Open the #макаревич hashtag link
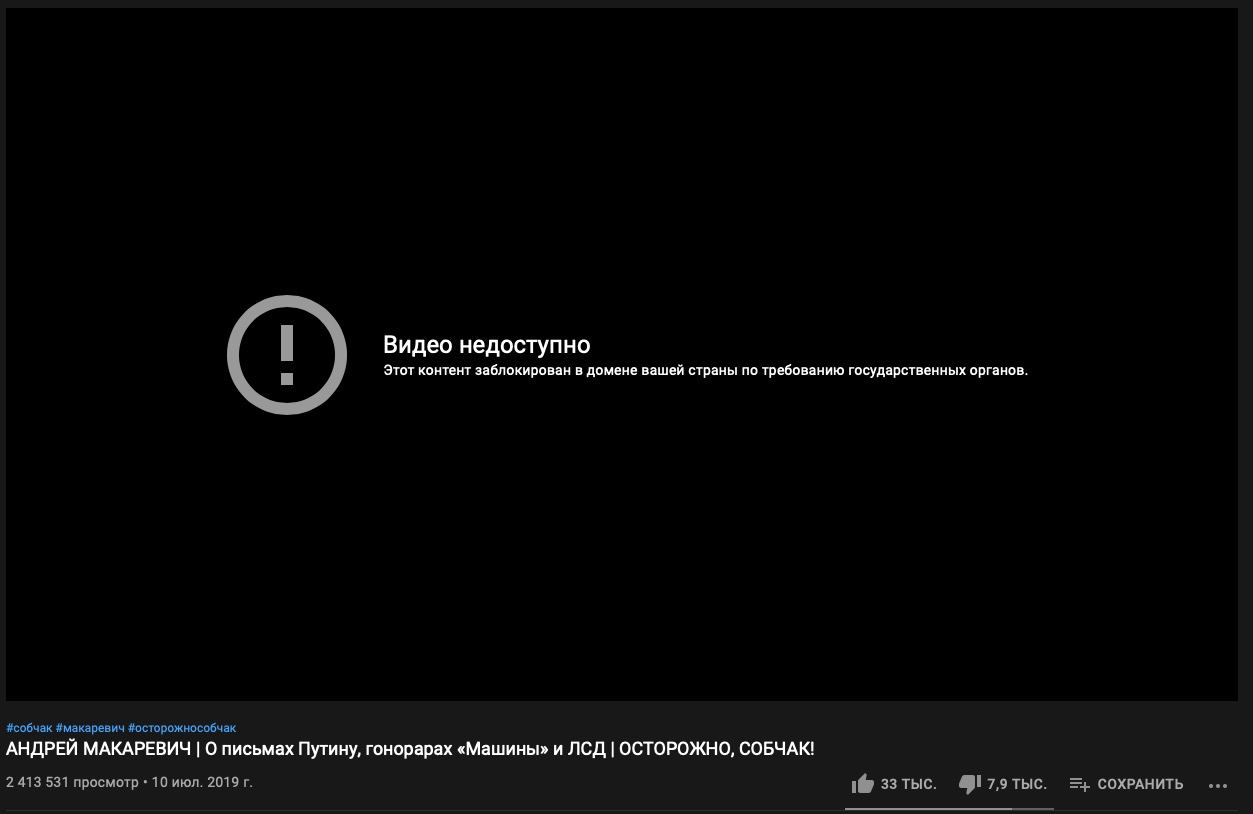Screen dimensions: 1253x814 pyautogui.click(x=90, y=728)
